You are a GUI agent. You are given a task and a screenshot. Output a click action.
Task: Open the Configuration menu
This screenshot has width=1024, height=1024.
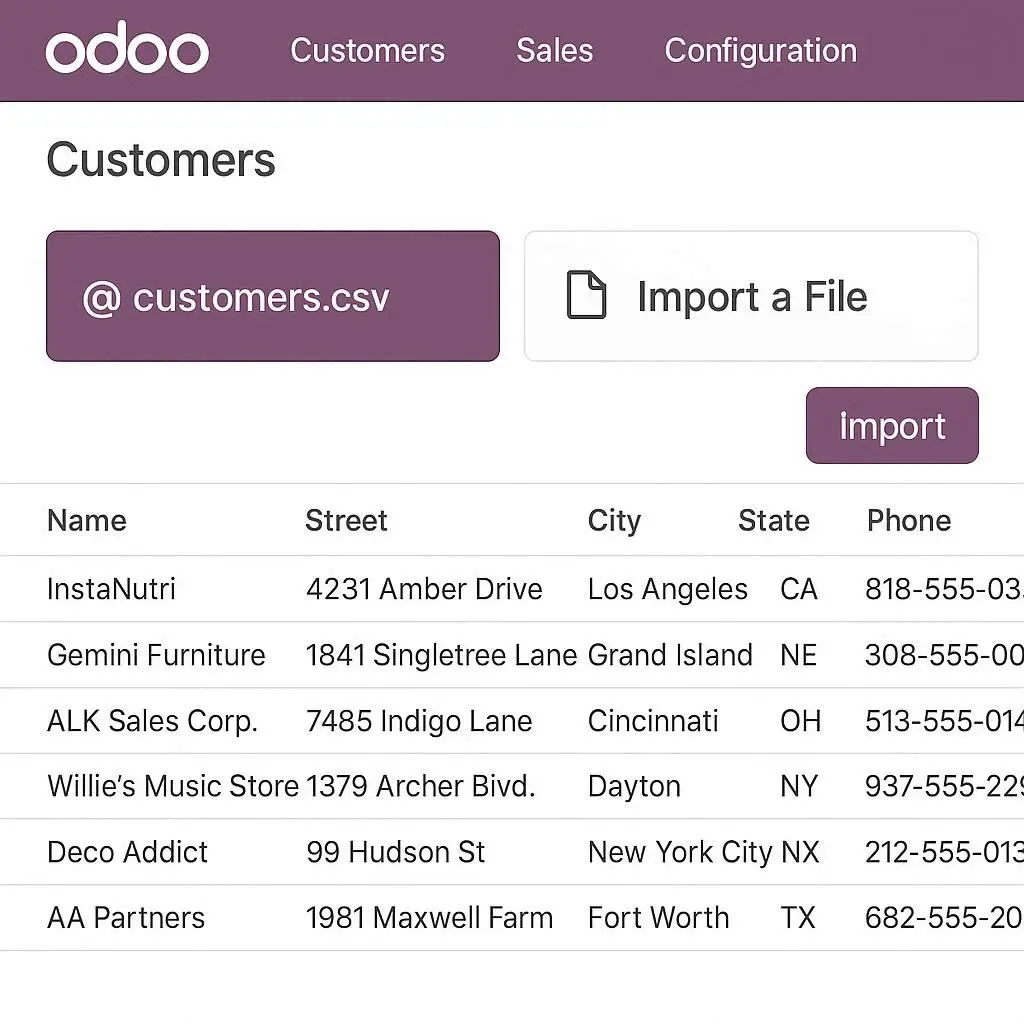760,51
